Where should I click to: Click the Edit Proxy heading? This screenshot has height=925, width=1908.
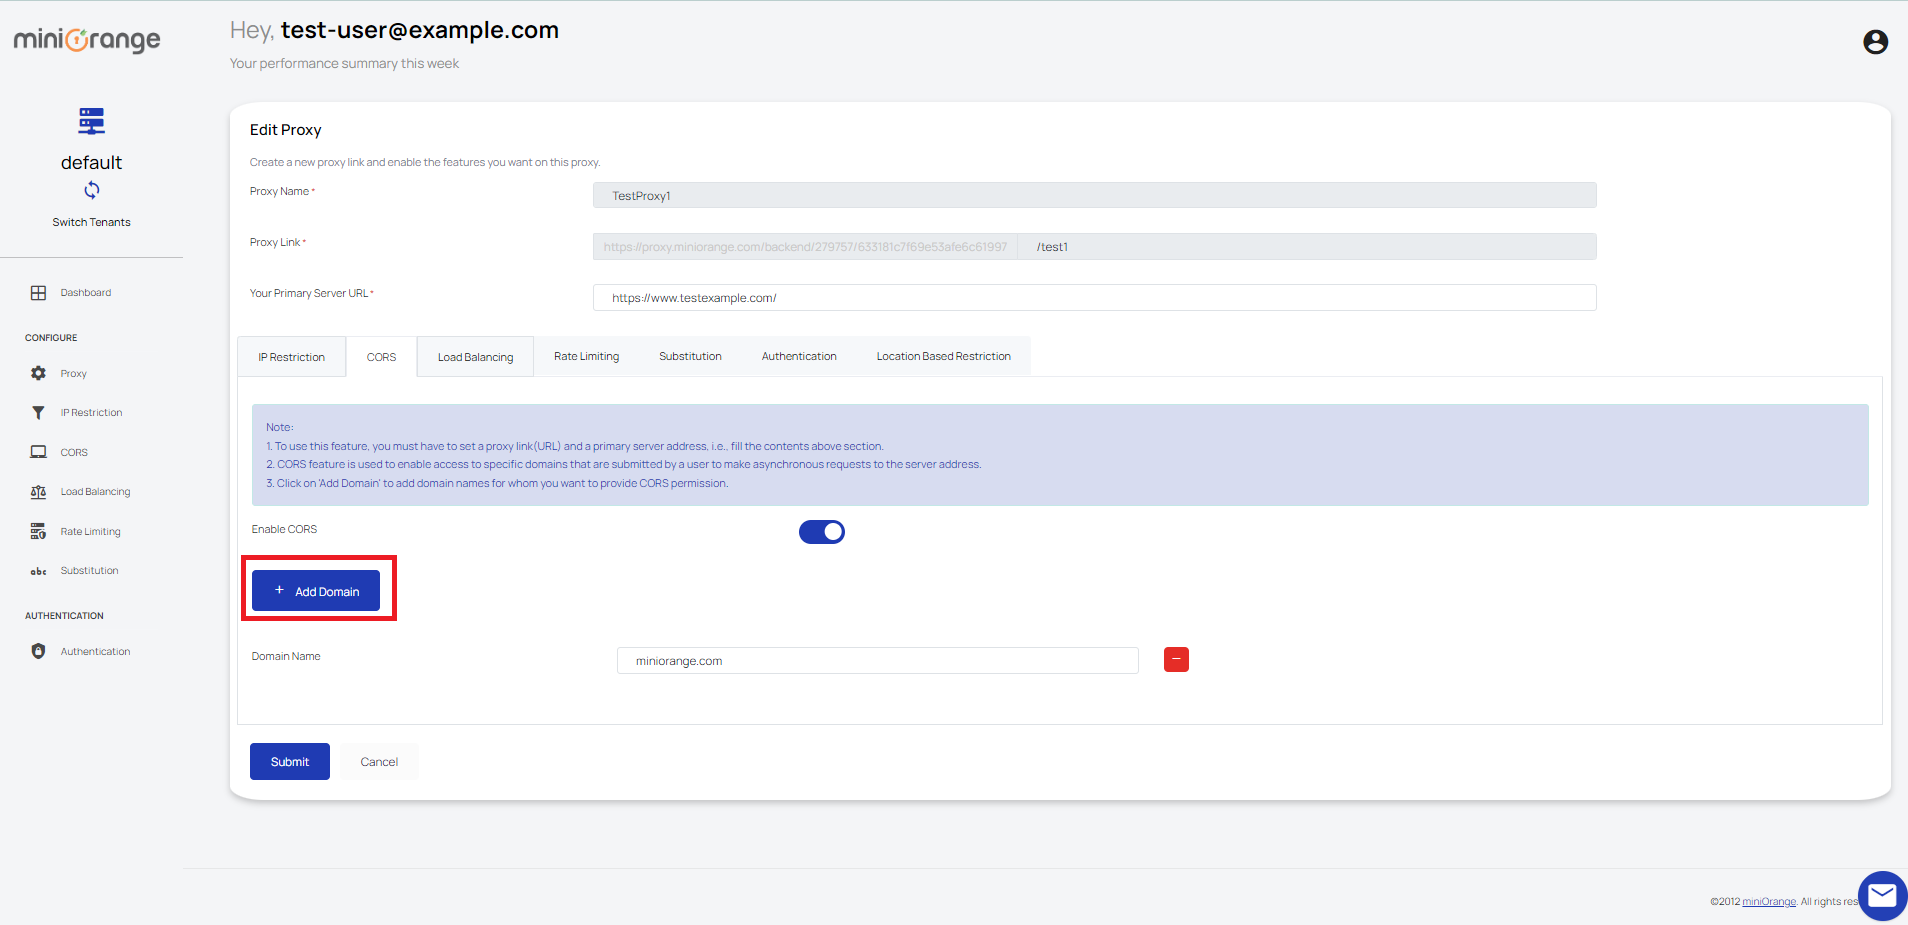[285, 130]
